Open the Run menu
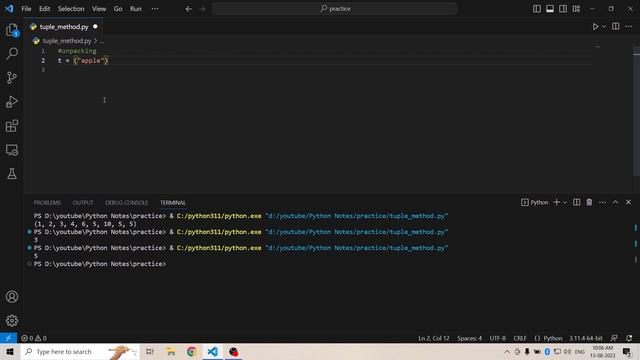 (136, 9)
